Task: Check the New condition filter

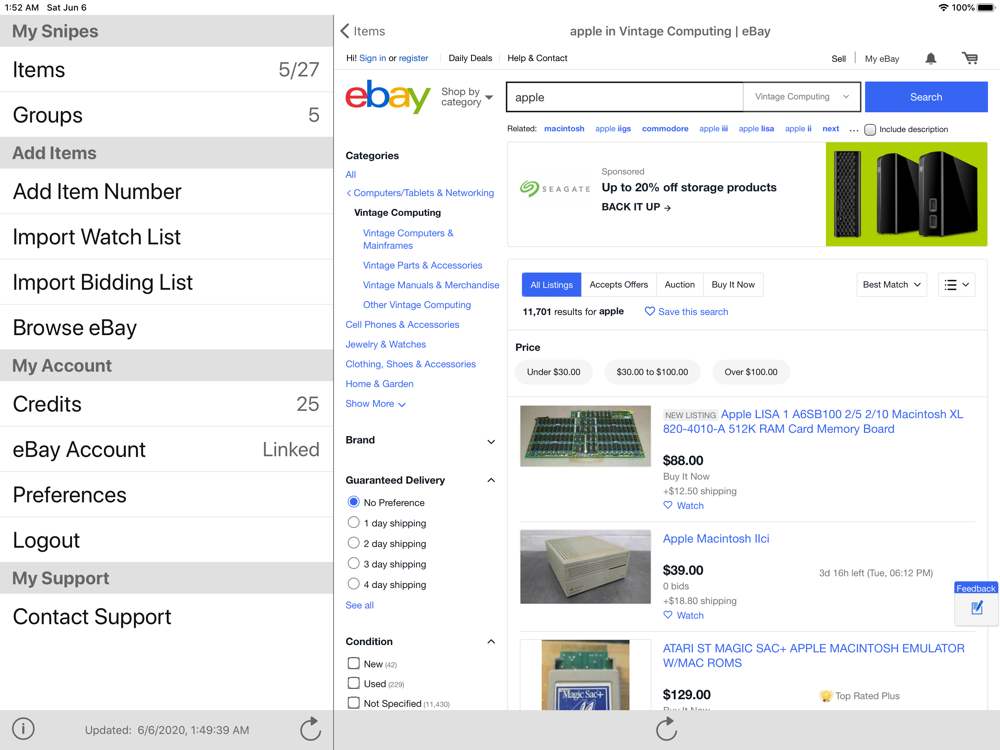Action: (x=353, y=663)
